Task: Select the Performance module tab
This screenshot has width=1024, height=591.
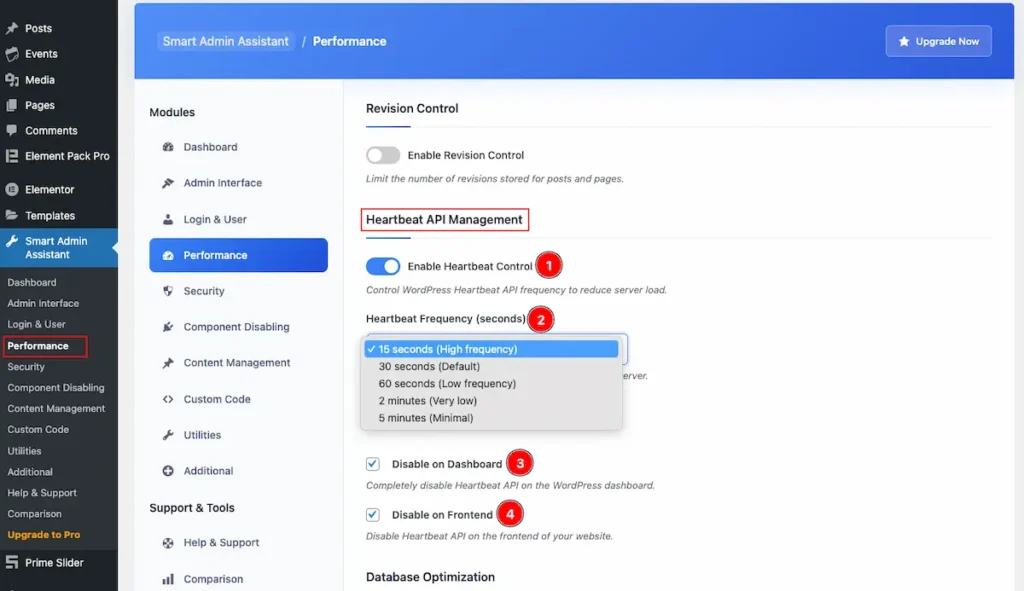Action: coord(238,255)
